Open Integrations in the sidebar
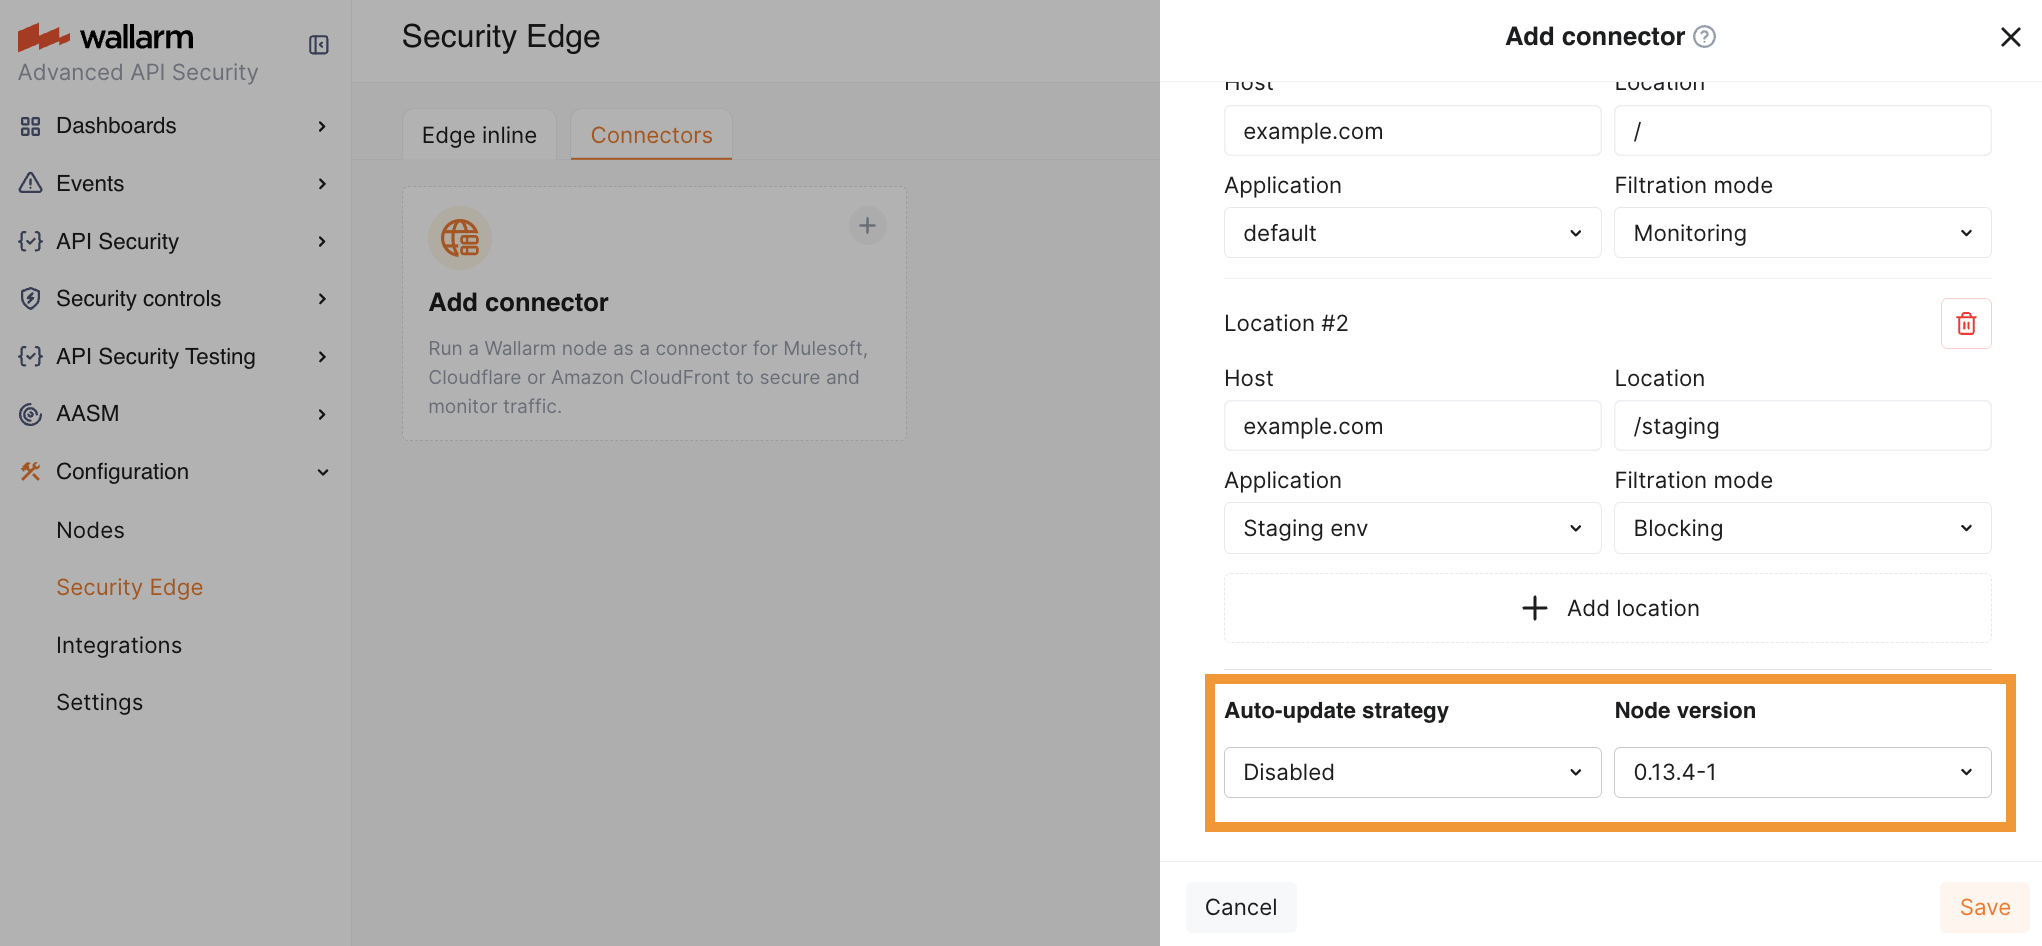Image resolution: width=2042 pixels, height=946 pixels. 119,645
